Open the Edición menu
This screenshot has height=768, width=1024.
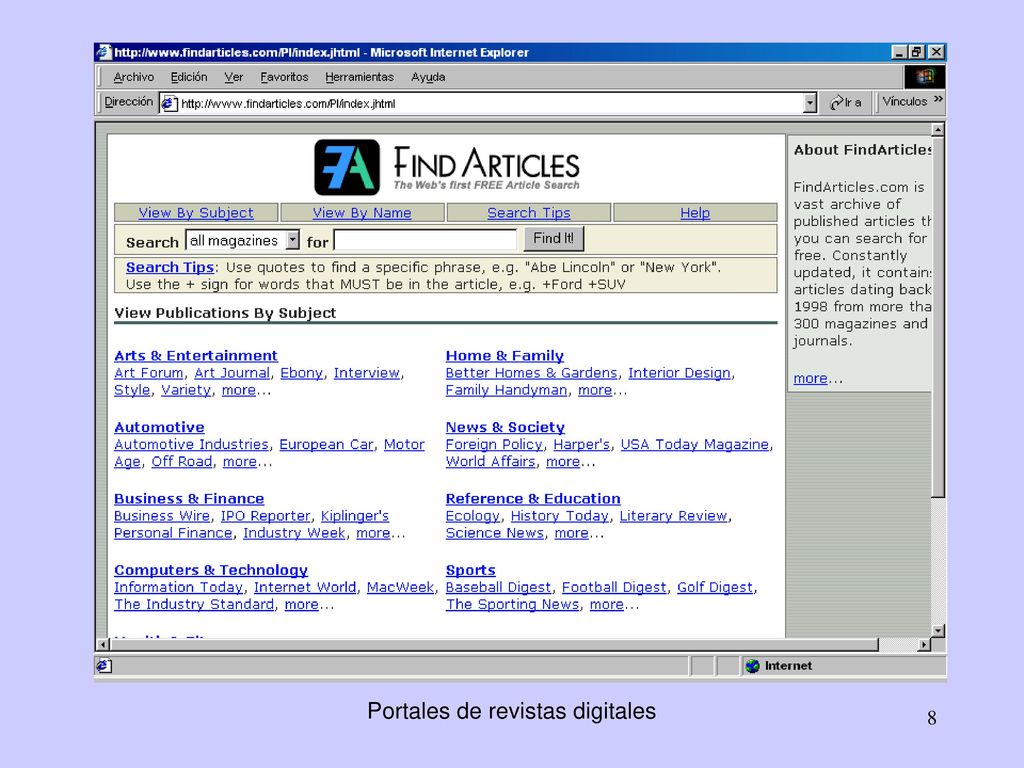tap(189, 77)
